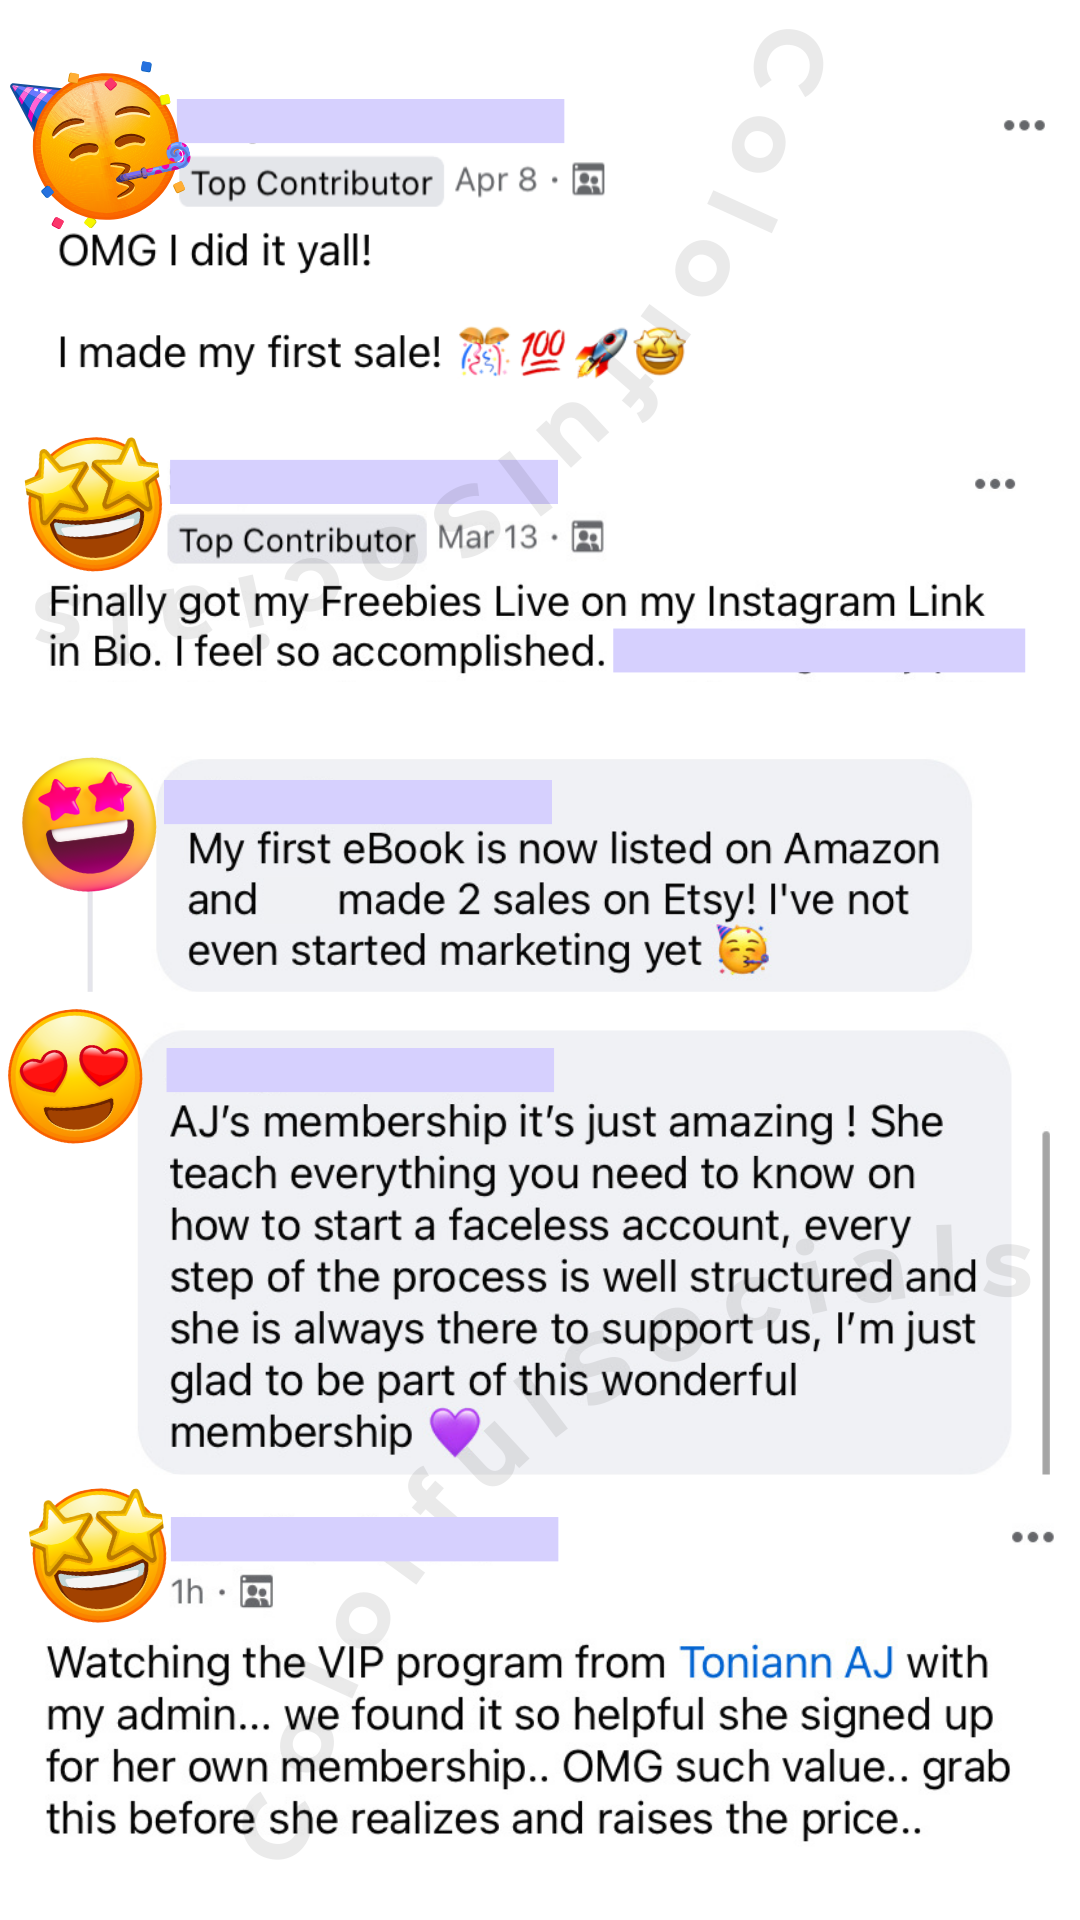1080x1920 pixels.
Task: Click pink star-eyes avatar on eBook comment
Action: coord(89,824)
